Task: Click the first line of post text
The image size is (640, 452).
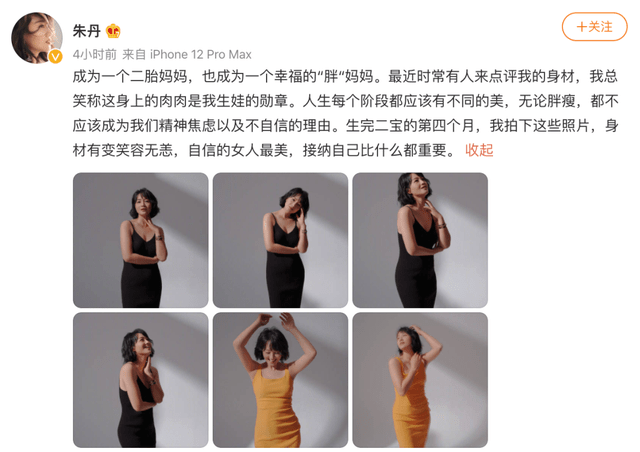Action: pyautogui.click(x=345, y=76)
